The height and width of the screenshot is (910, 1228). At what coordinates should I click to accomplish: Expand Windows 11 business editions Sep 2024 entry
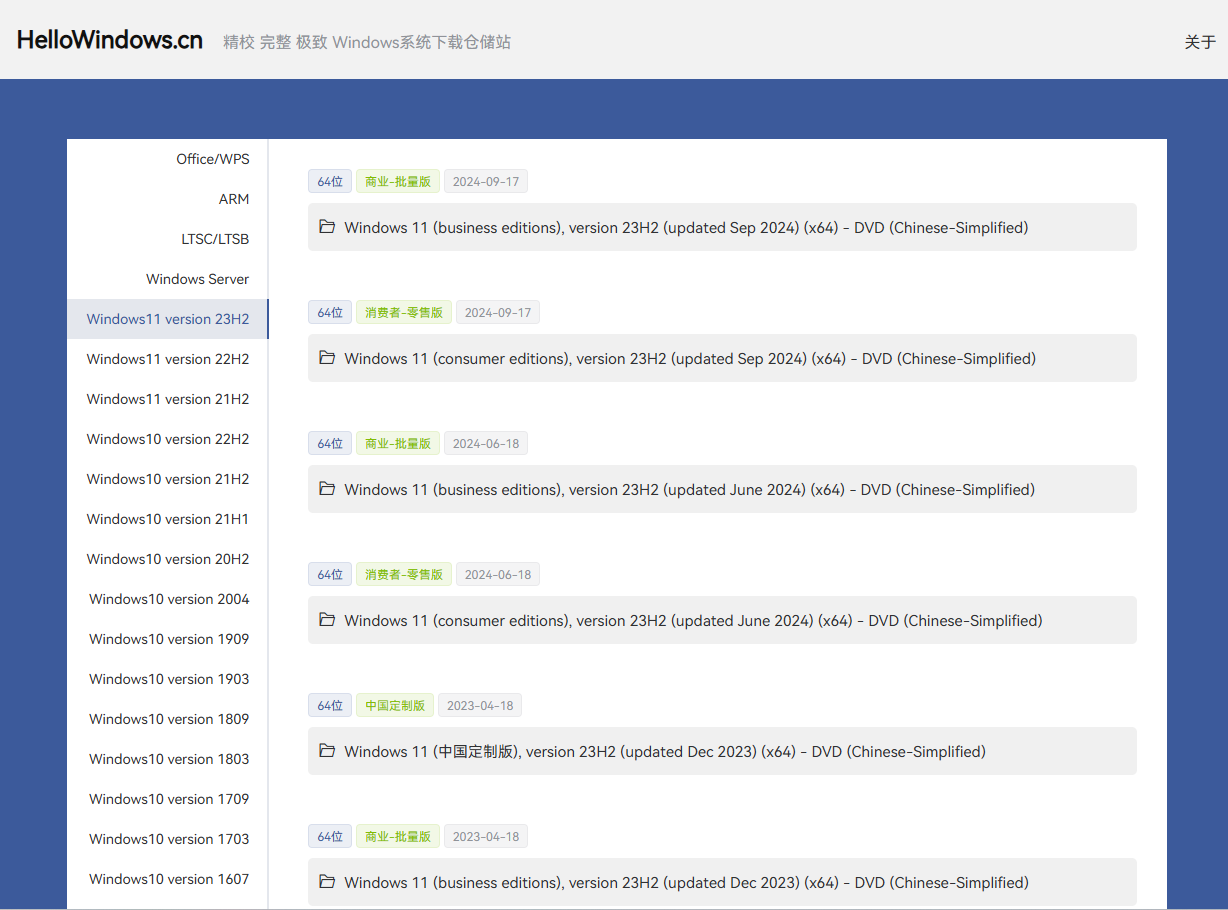tap(686, 228)
